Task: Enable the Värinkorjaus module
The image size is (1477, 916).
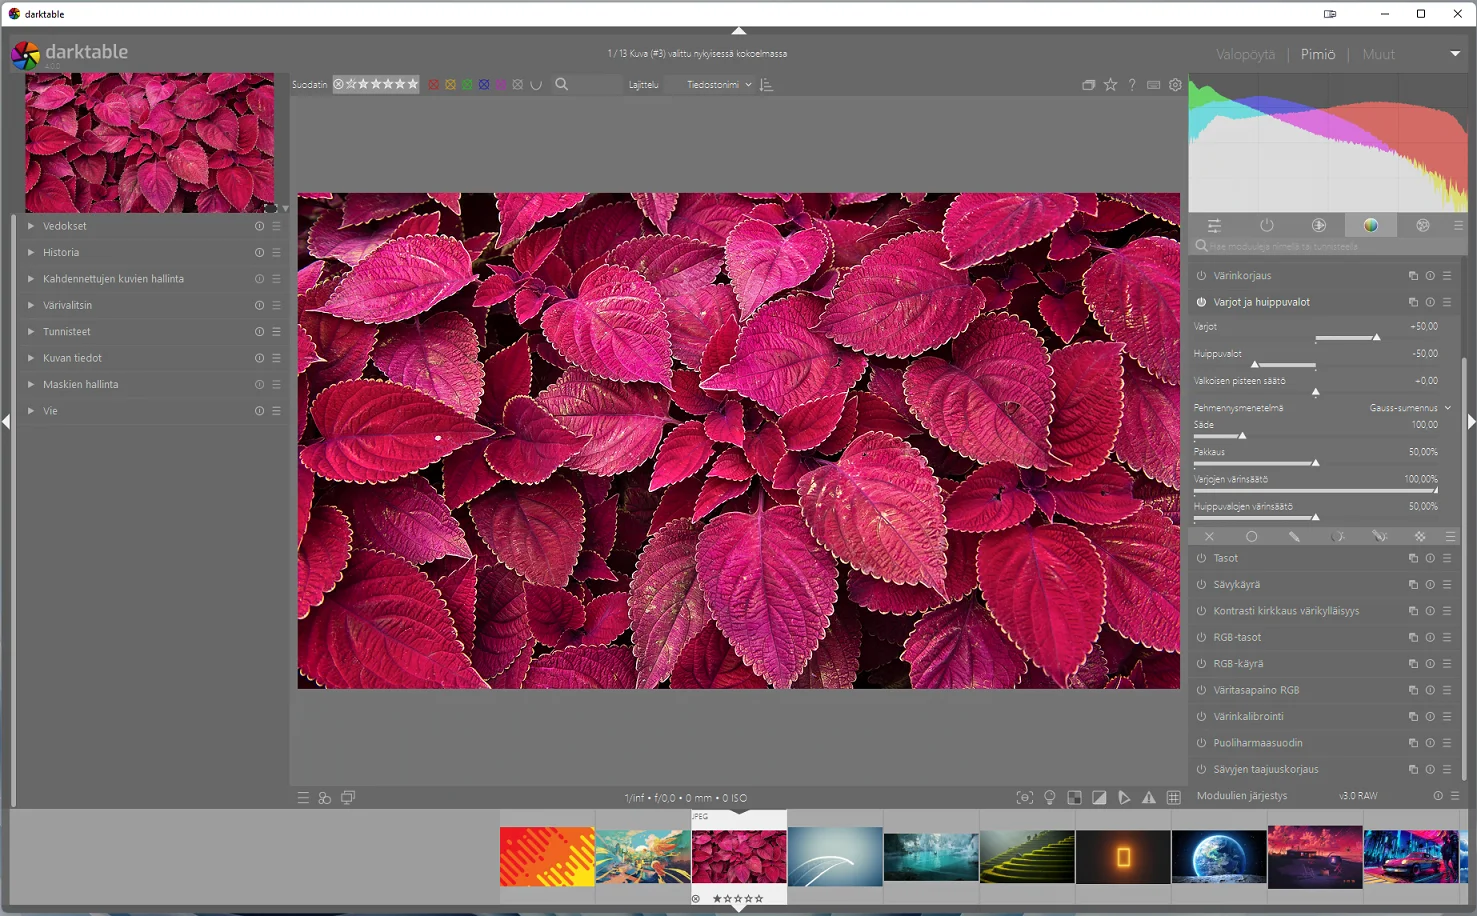Action: point(1201,276)
